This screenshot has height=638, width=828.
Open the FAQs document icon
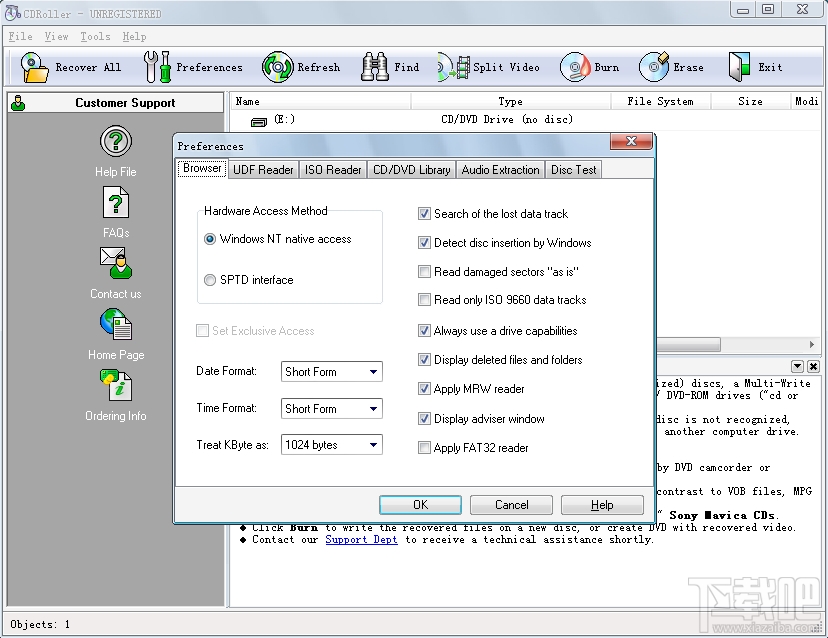(x=116, y=202)
